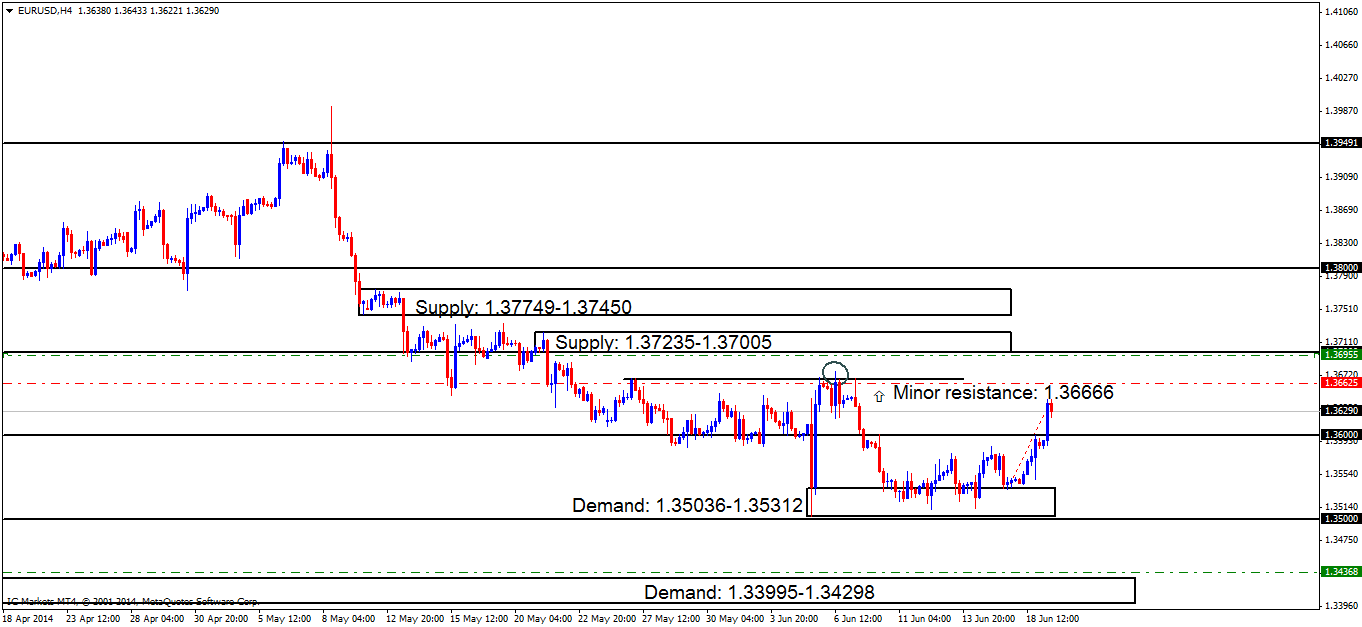Click the green 1.36955 price tag
This screenshot has width=1362, height=627.
click(1339, 354)
